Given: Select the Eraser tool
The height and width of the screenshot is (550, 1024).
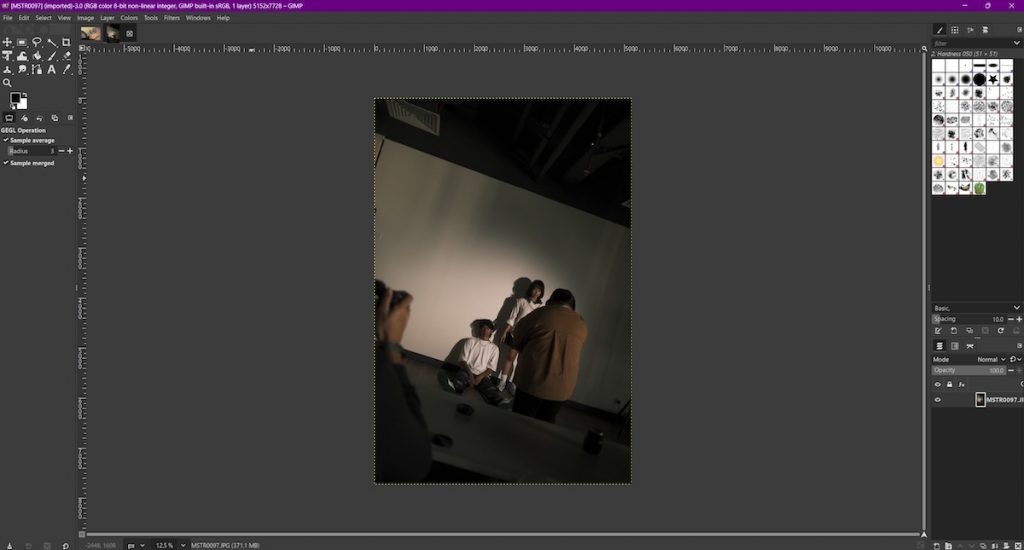Looking at the screenshot, I should (66, 56).
